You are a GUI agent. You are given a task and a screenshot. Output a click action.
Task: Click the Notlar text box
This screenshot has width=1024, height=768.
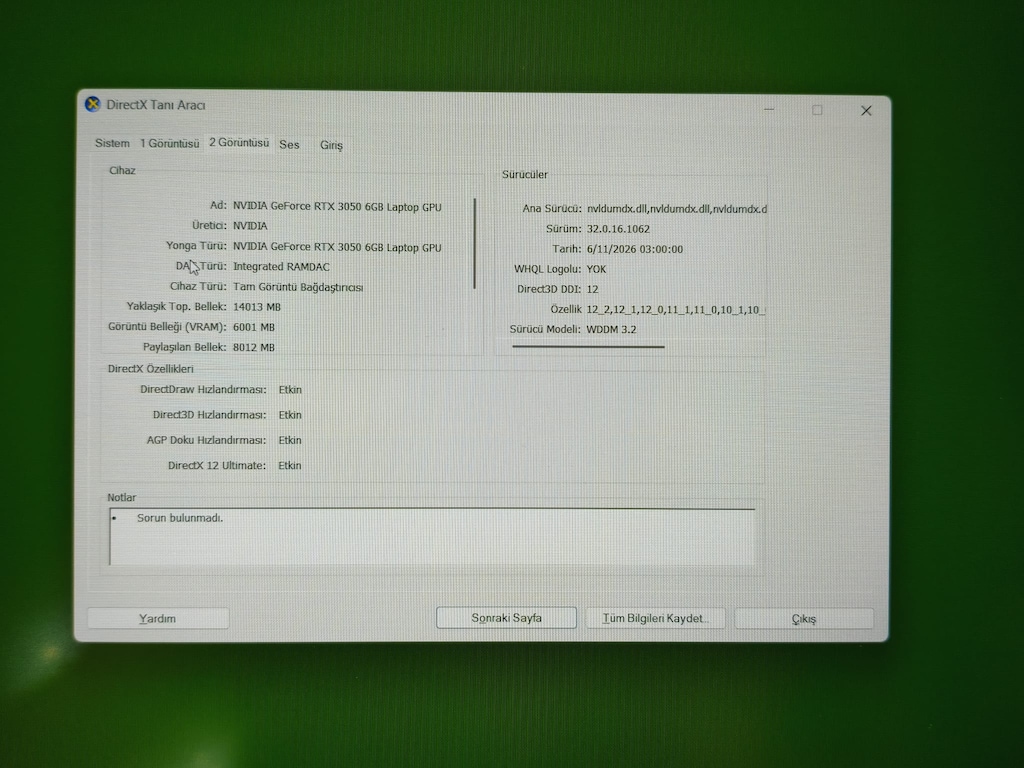click(432, 537)
